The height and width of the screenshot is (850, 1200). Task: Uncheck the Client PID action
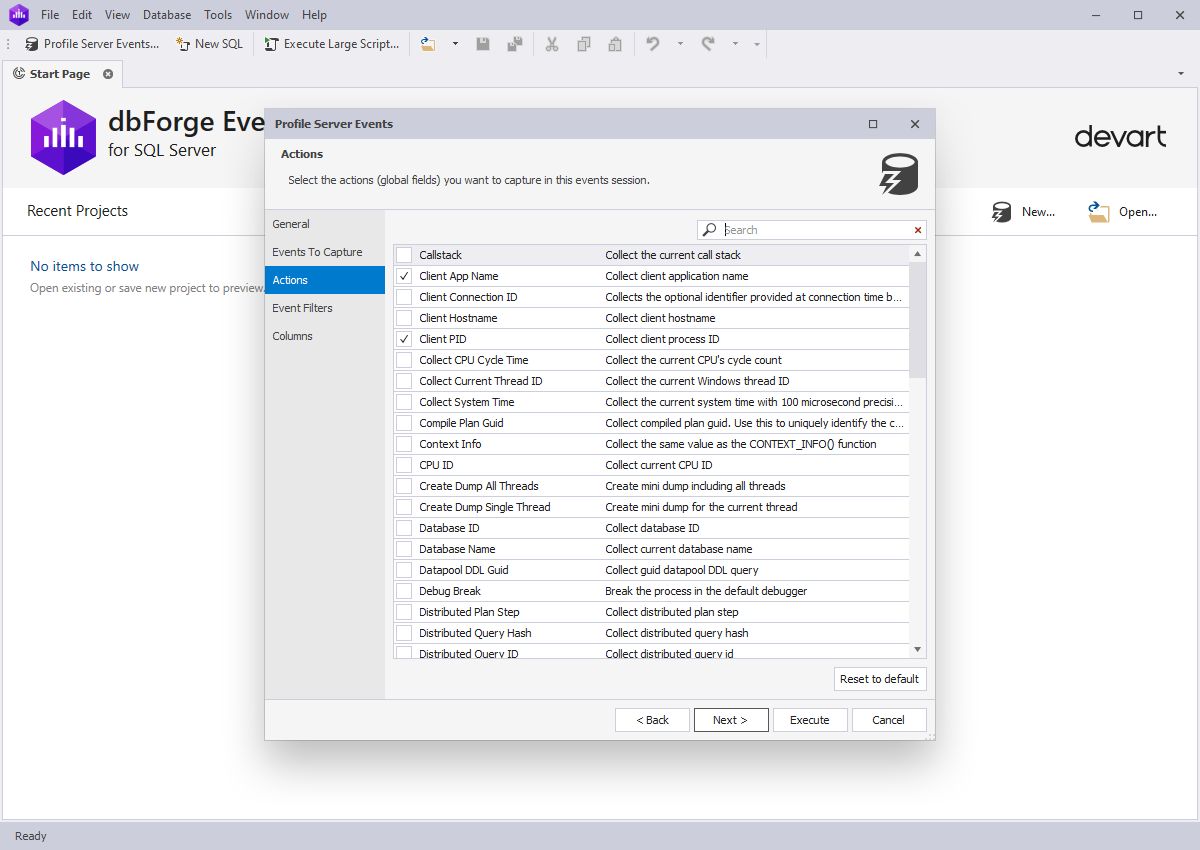tap(404, 338)
